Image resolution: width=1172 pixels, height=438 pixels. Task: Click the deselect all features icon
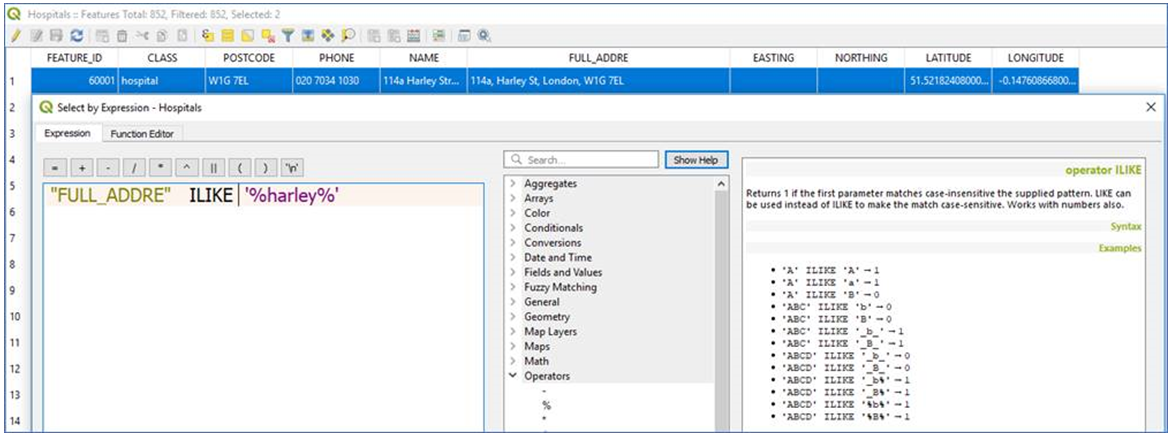coord(268,35)
